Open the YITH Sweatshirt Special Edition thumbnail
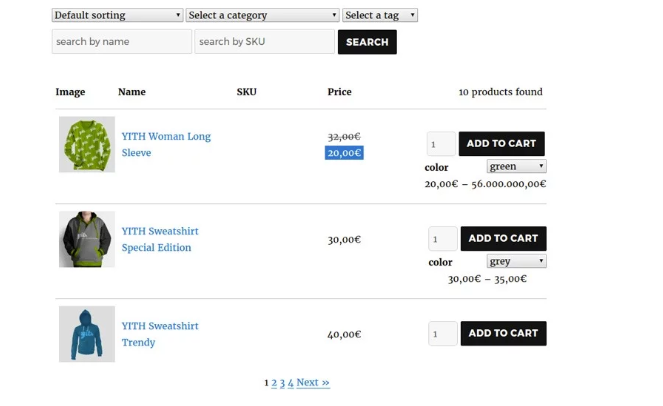Viewport: 663px width, 406px height. (x=87, y=239)
